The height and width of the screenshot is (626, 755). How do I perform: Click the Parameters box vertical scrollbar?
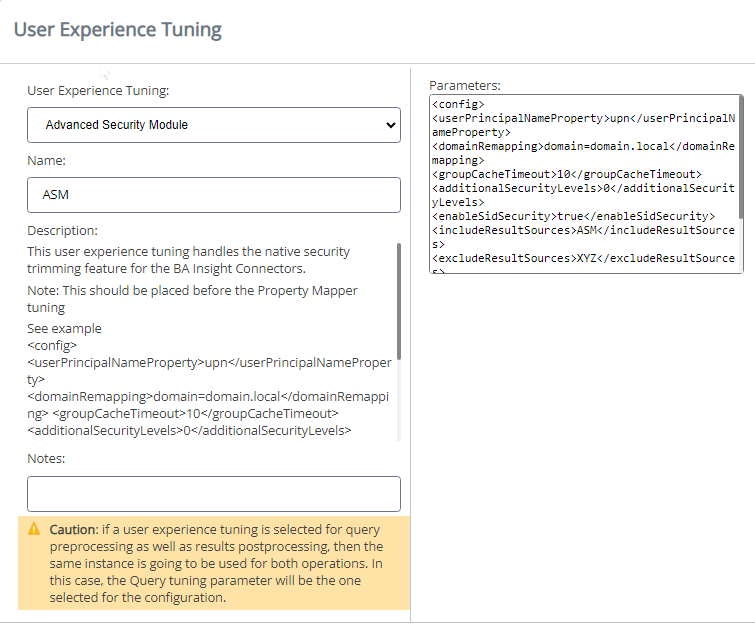(740, 157)
